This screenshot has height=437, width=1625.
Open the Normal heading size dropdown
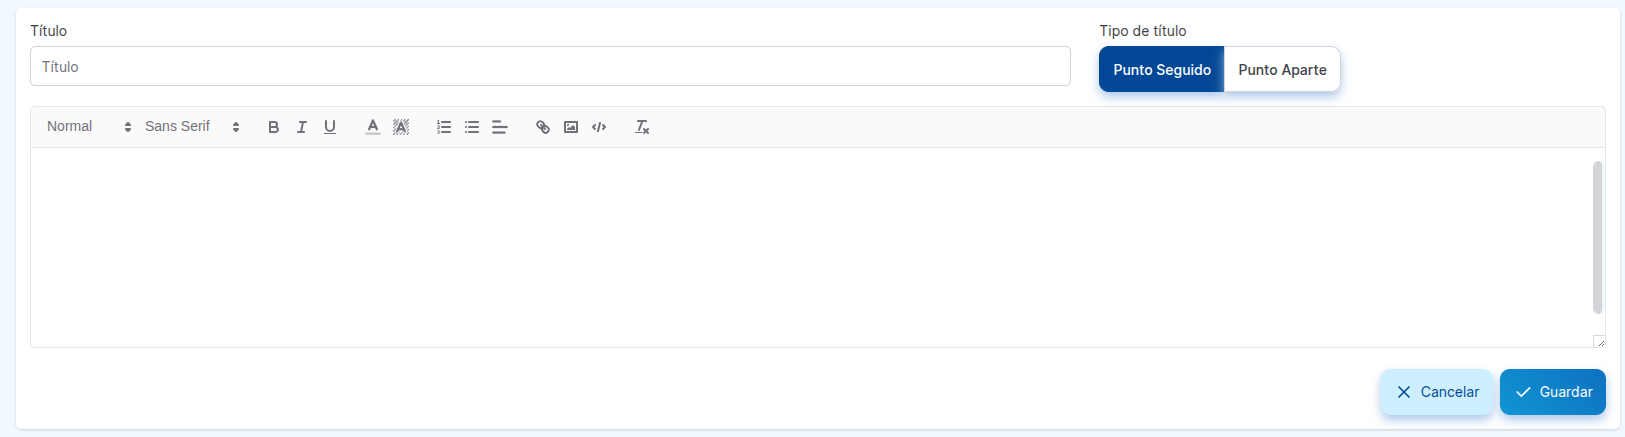coord(88,127)
